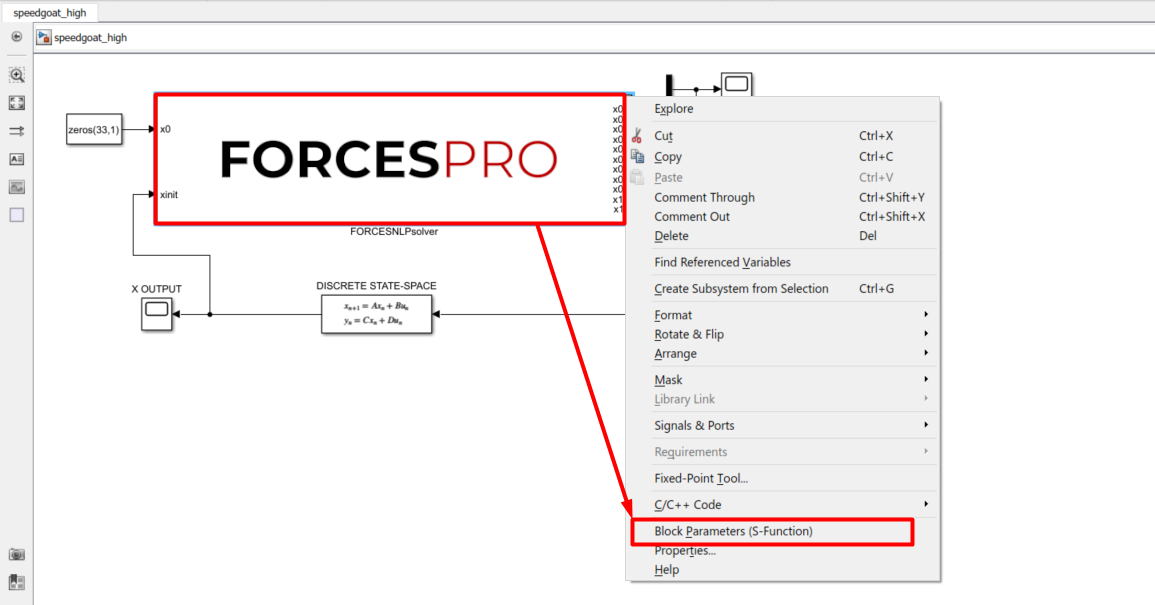Open Block Parameters (S-Function)
The height and width of the screenshot is (605, 1155).
[733, 532]
